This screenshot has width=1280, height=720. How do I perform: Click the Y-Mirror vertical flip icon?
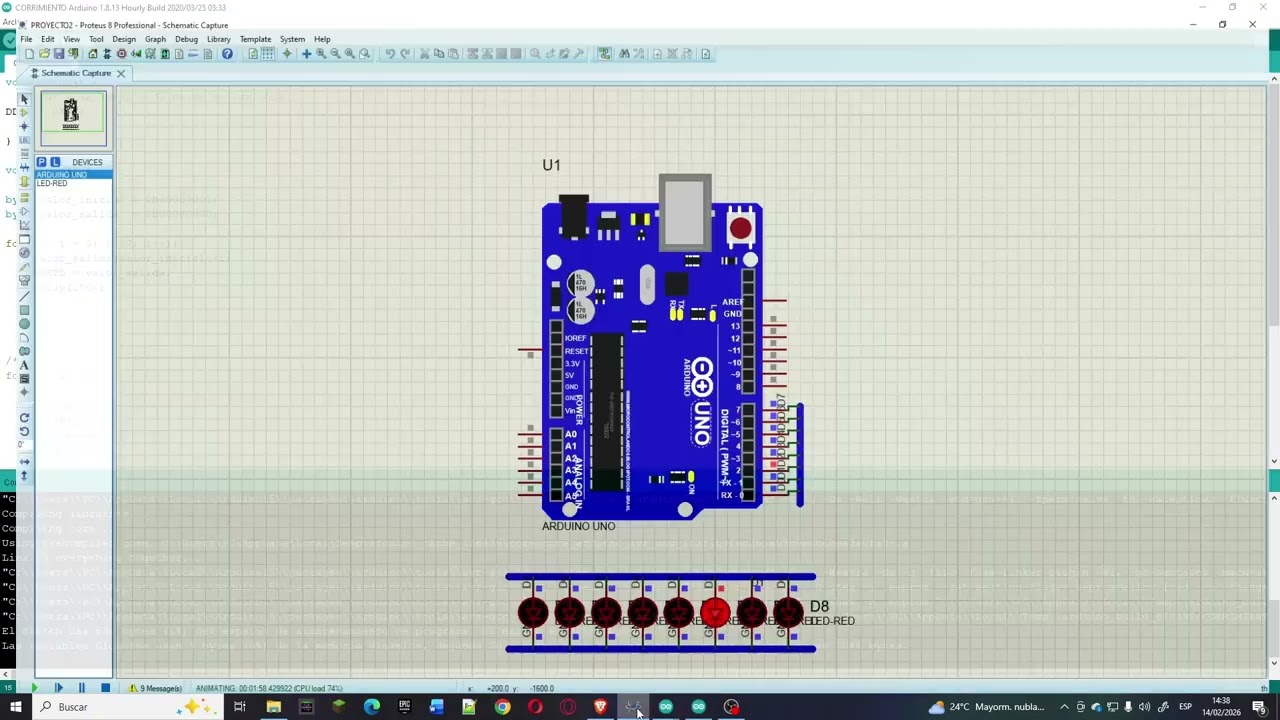pyautogui.click(x=24, y=474)
